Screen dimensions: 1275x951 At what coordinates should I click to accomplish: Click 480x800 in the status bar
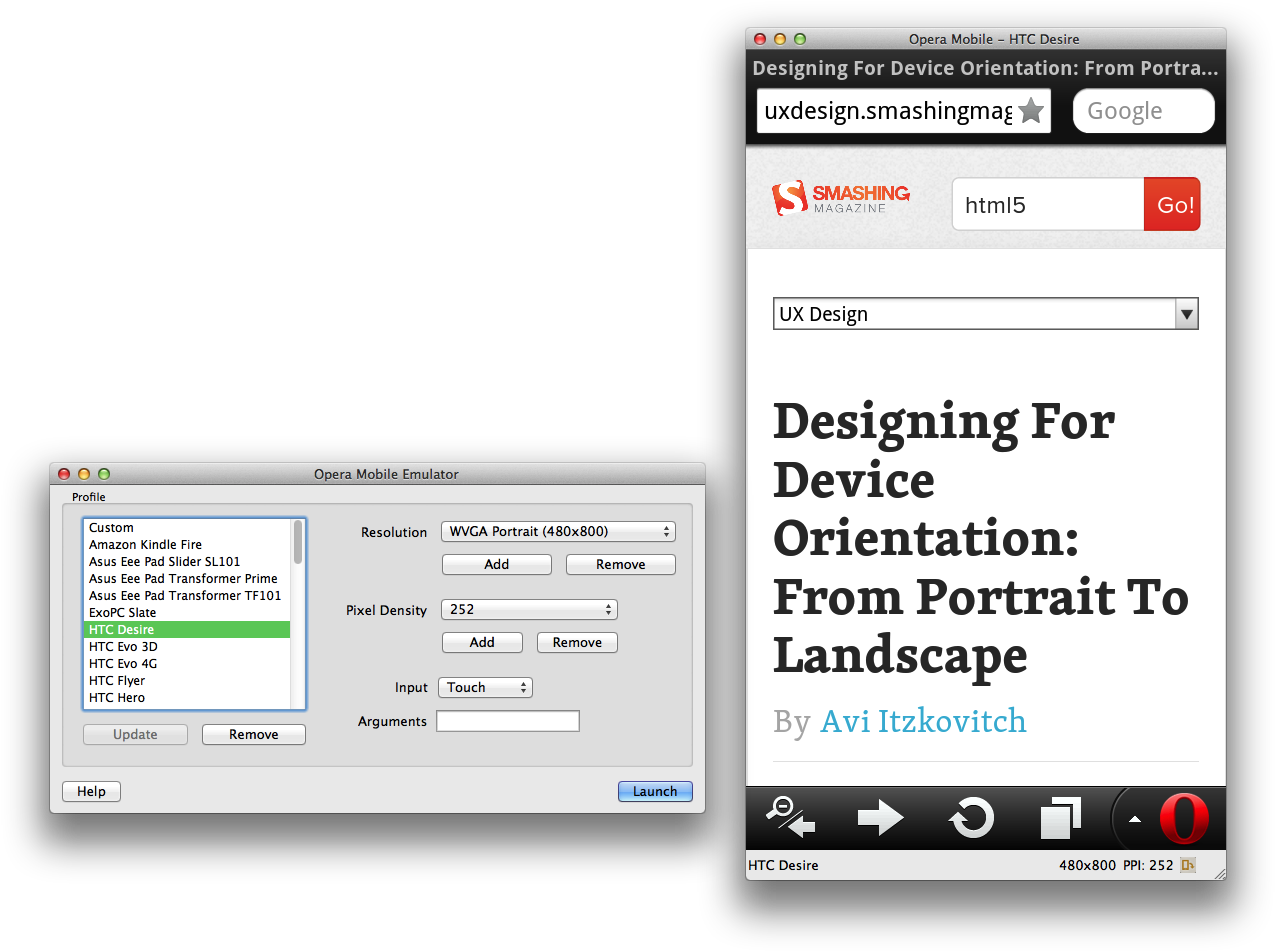coord(1087,865)
